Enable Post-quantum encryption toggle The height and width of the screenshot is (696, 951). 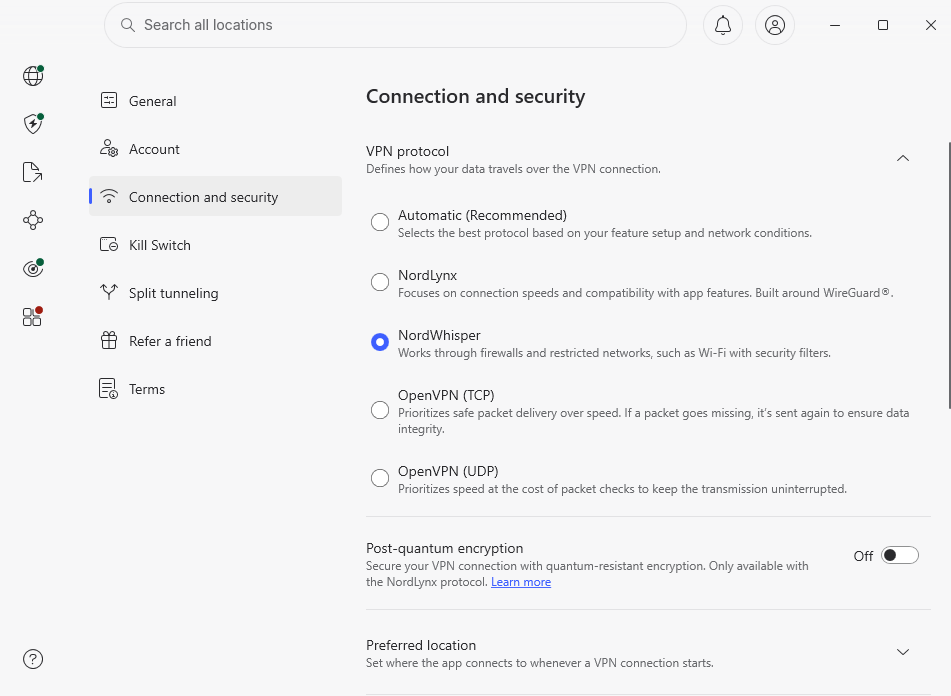point(899,555)
